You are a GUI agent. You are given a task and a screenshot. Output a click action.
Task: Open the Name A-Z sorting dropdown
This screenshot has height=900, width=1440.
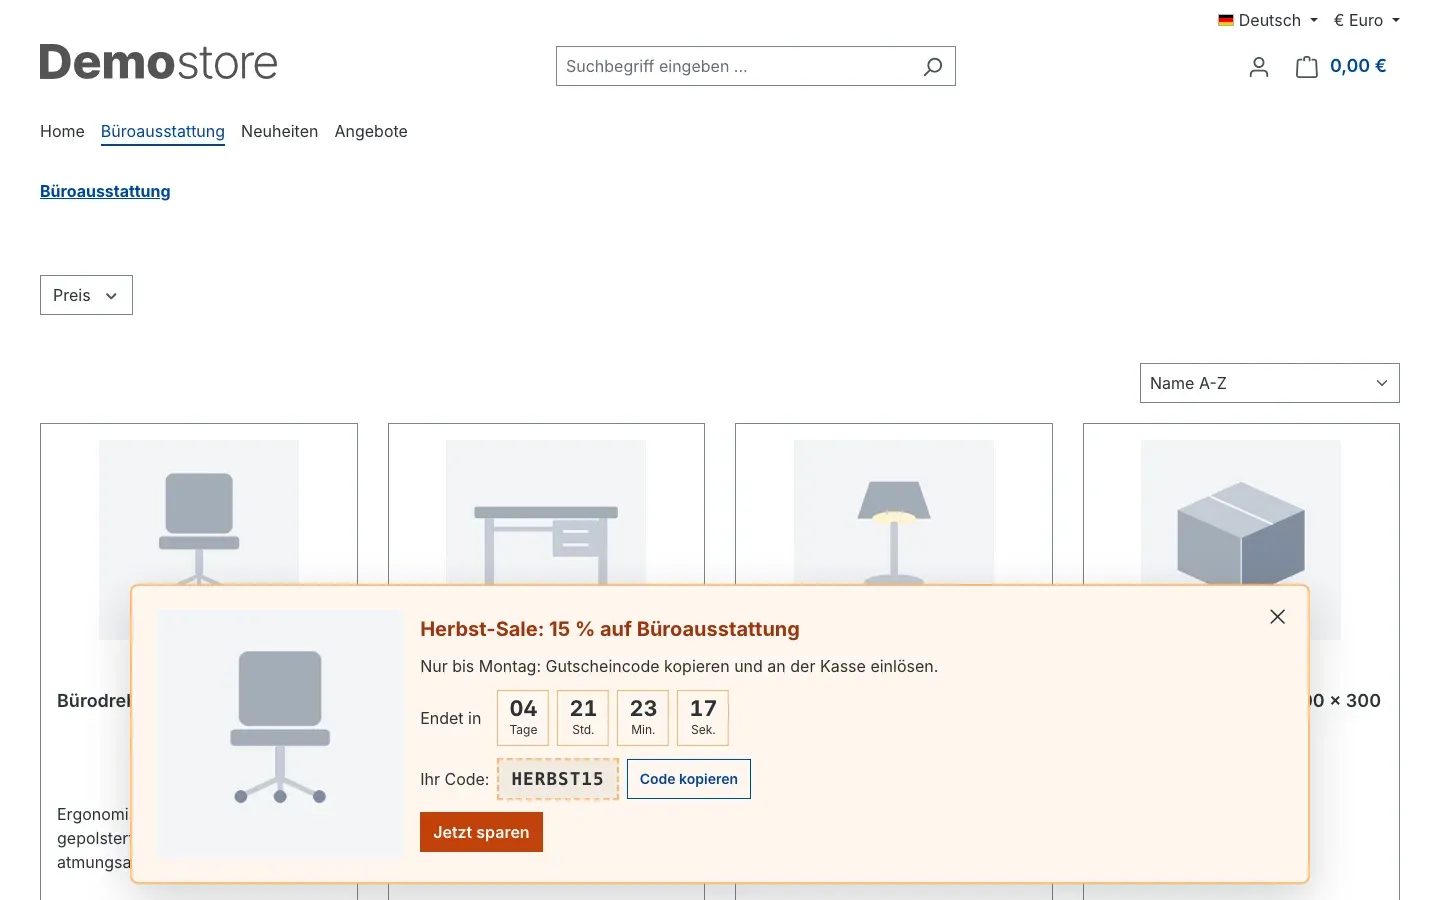click(x=1269, y=383)
